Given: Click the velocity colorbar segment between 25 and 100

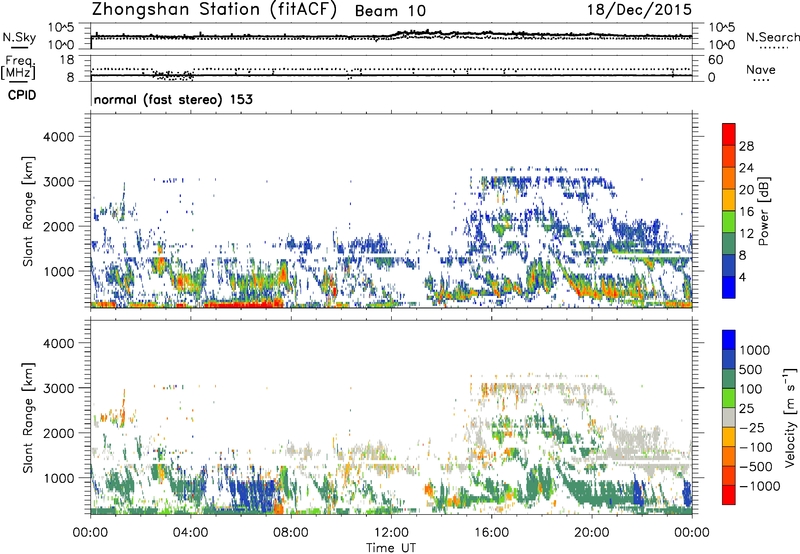Looking at the screenshot, I should click(x=729, y=398).
